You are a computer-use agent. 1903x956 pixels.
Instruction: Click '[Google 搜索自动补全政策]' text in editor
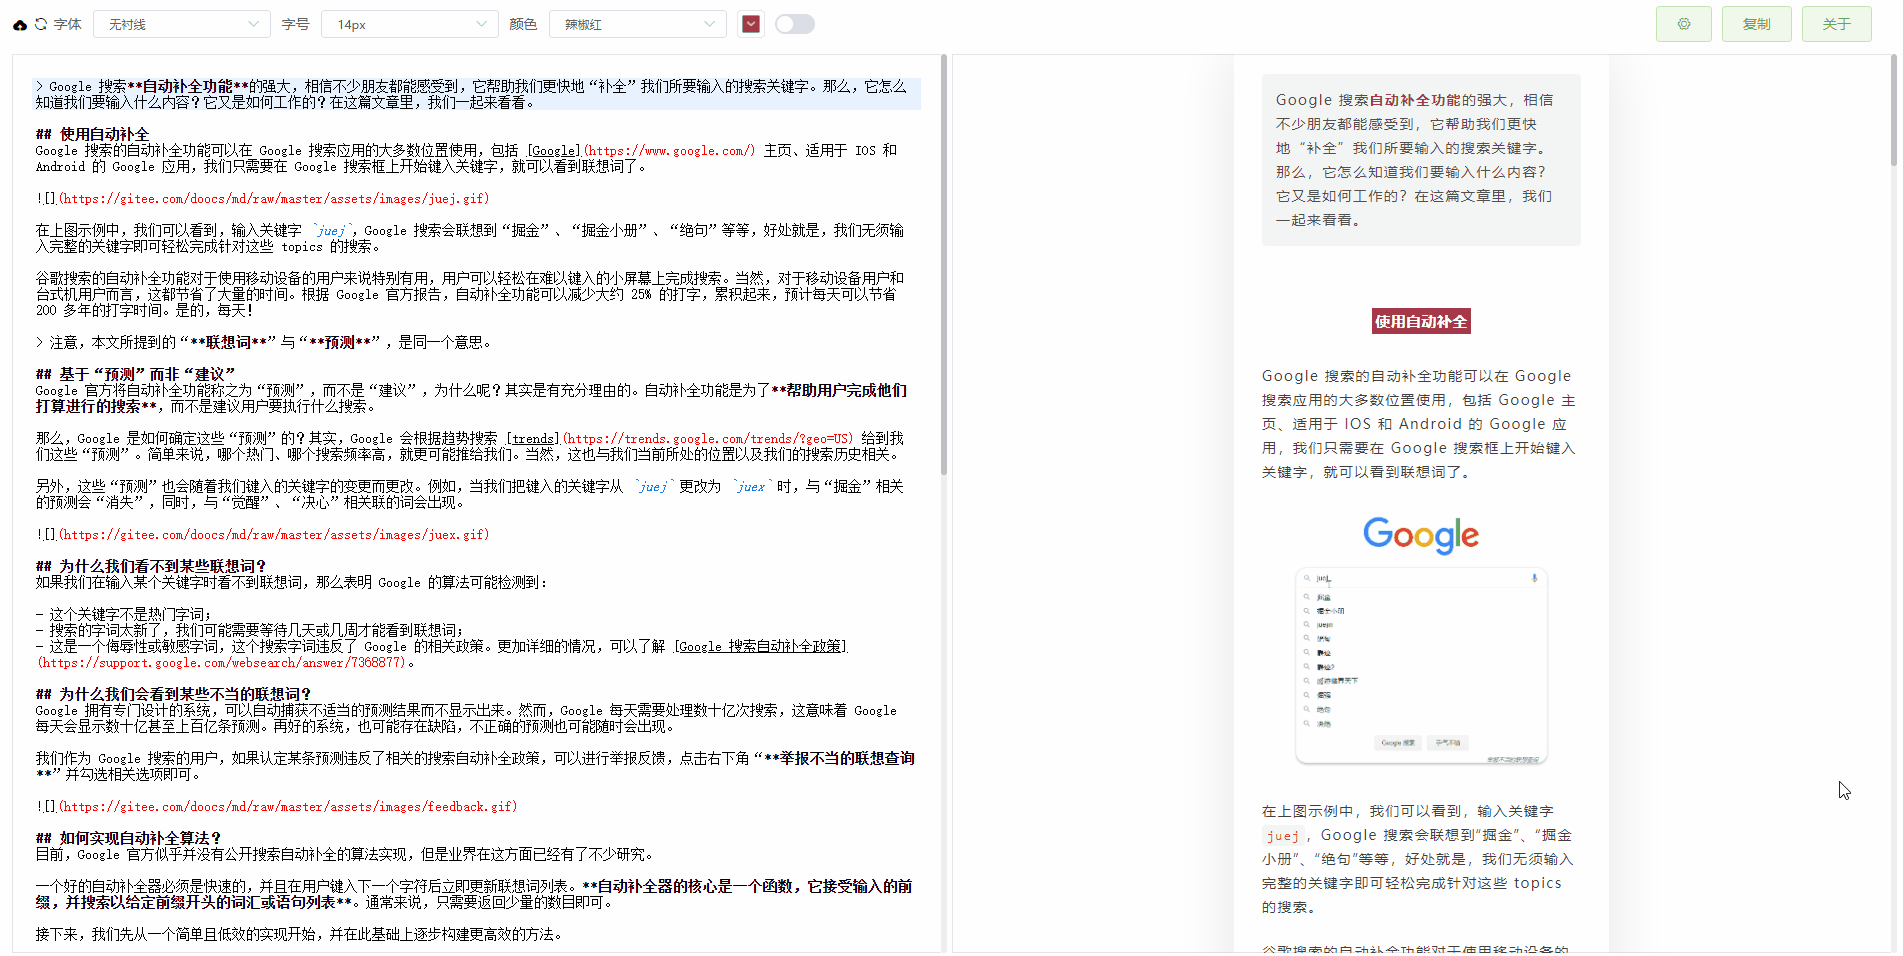(x=760, y=647)
